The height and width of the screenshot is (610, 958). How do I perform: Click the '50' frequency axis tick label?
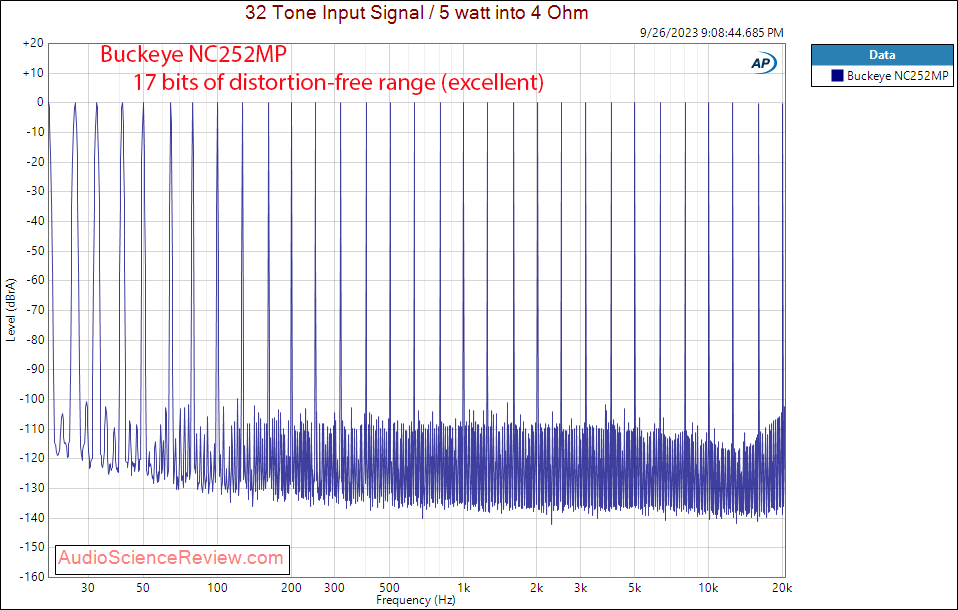pos(143,588)
